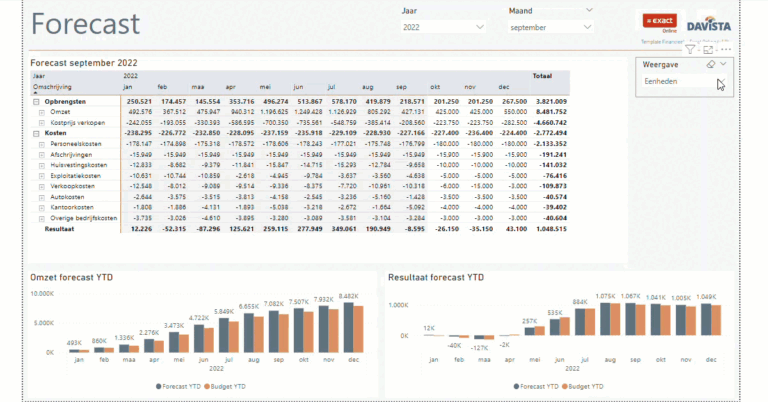The image size is (768, 402).
Task: Click the Template Financial link under logos
Action: click(662, 42)
